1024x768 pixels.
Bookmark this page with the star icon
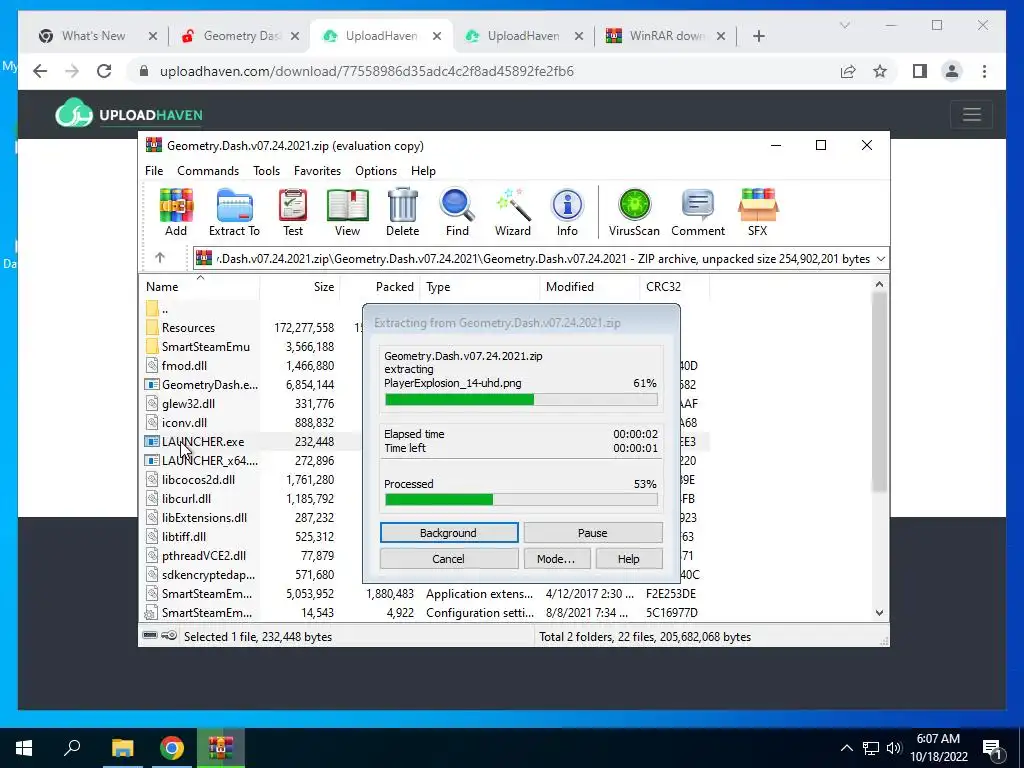click(880, 71)
